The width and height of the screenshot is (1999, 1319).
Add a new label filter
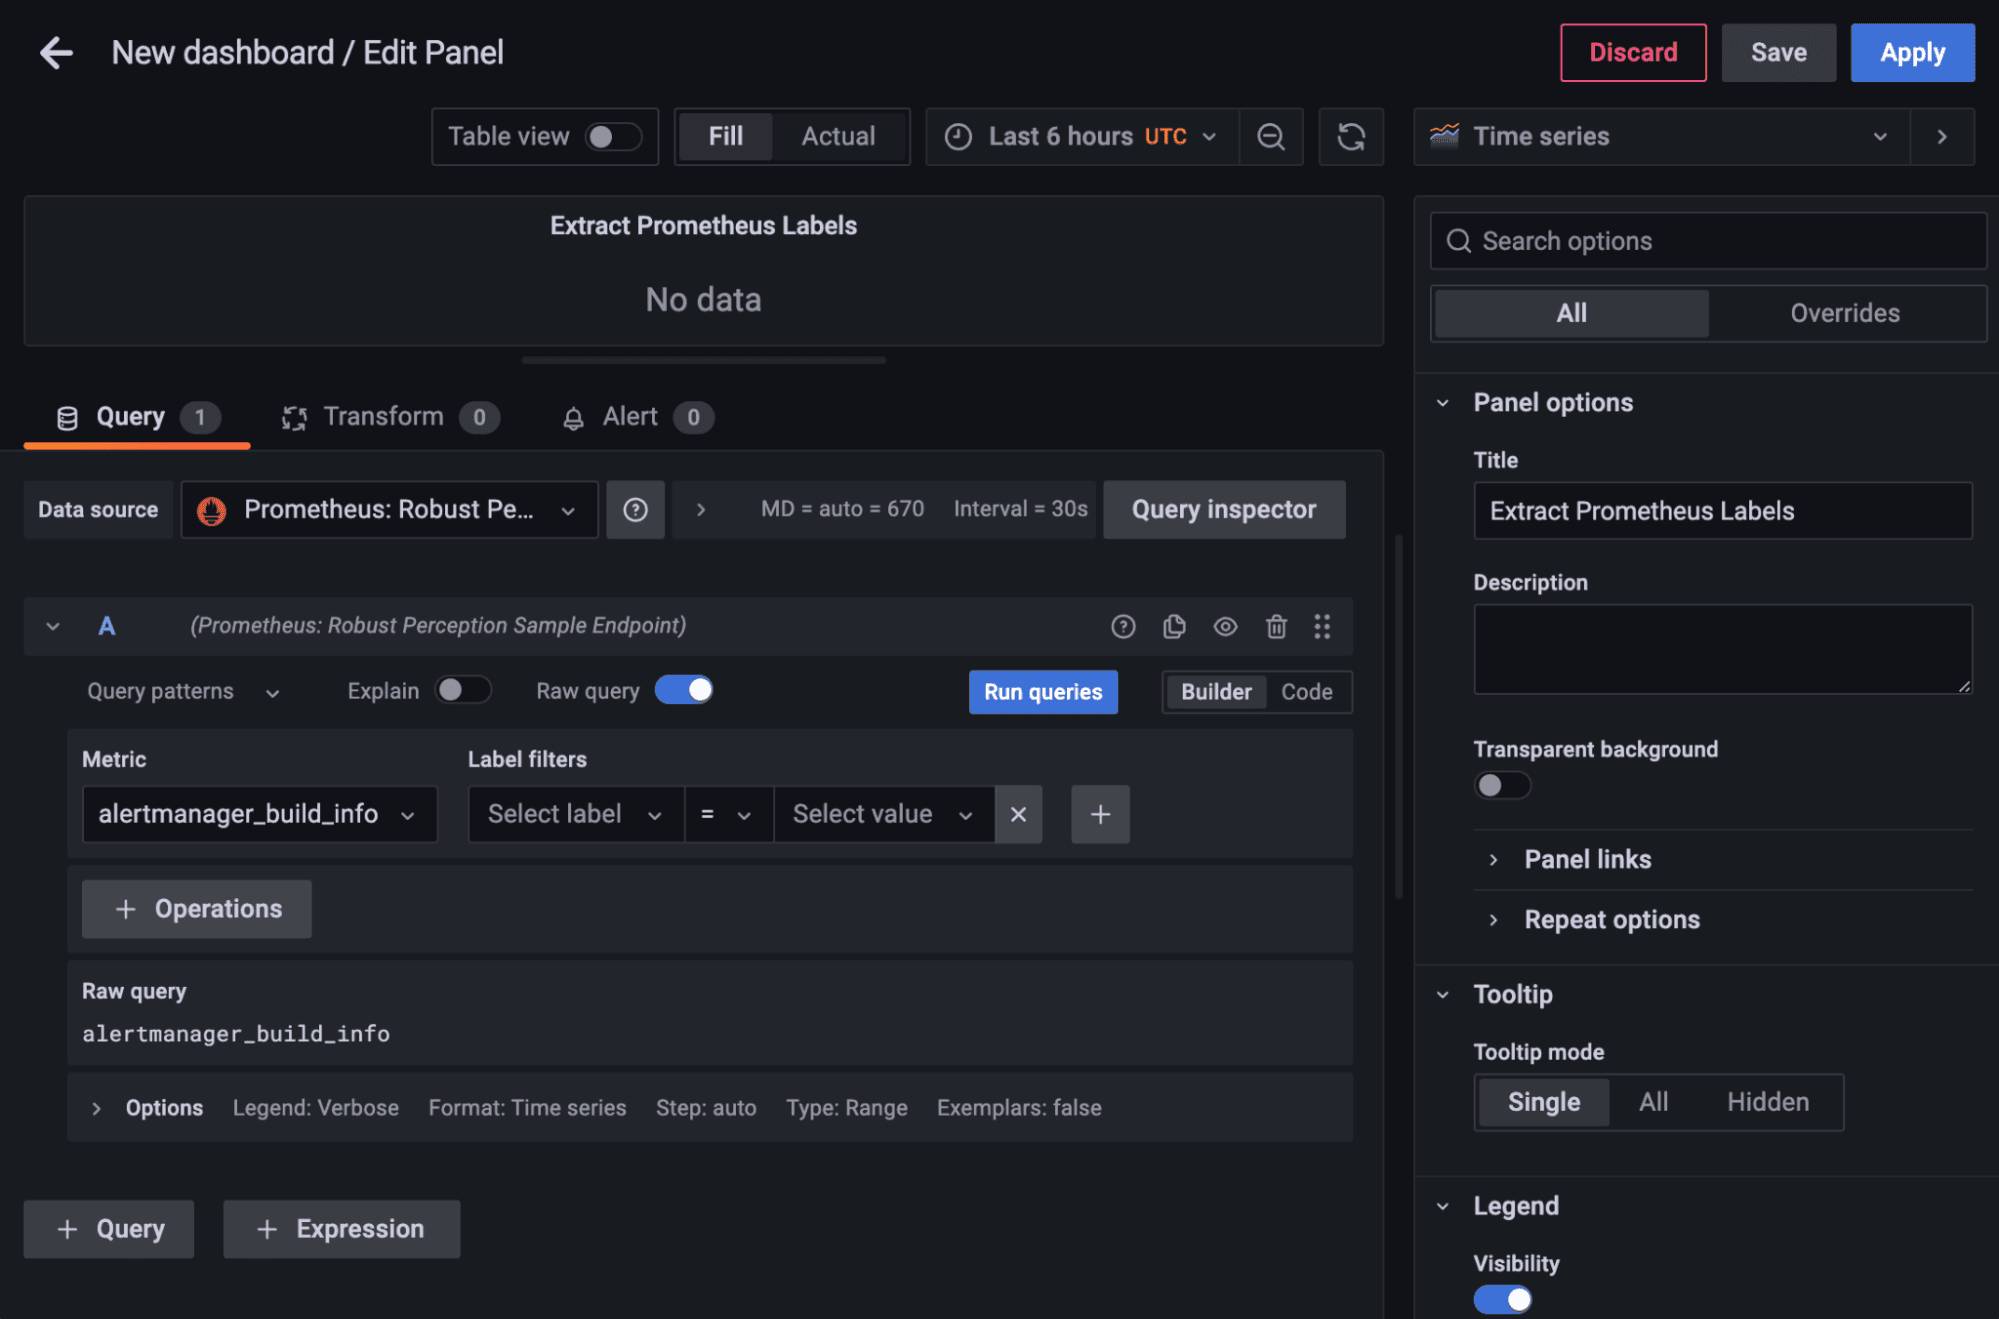[1100, 814]
